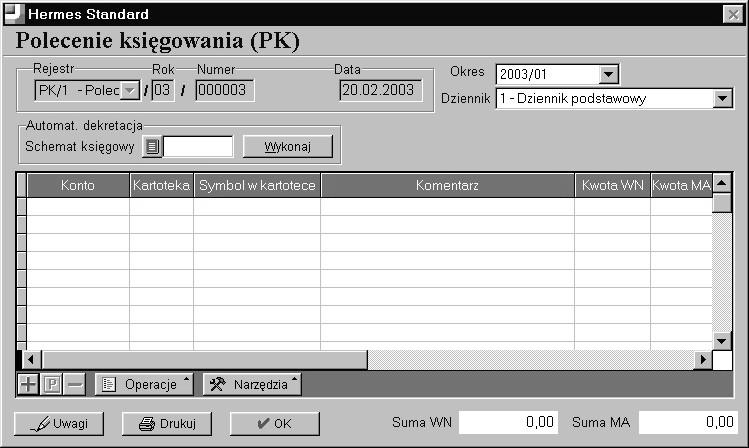Click the Symbol w kartotece column header
The width and height of the screenshot is (749, 448).
[257, 185]
